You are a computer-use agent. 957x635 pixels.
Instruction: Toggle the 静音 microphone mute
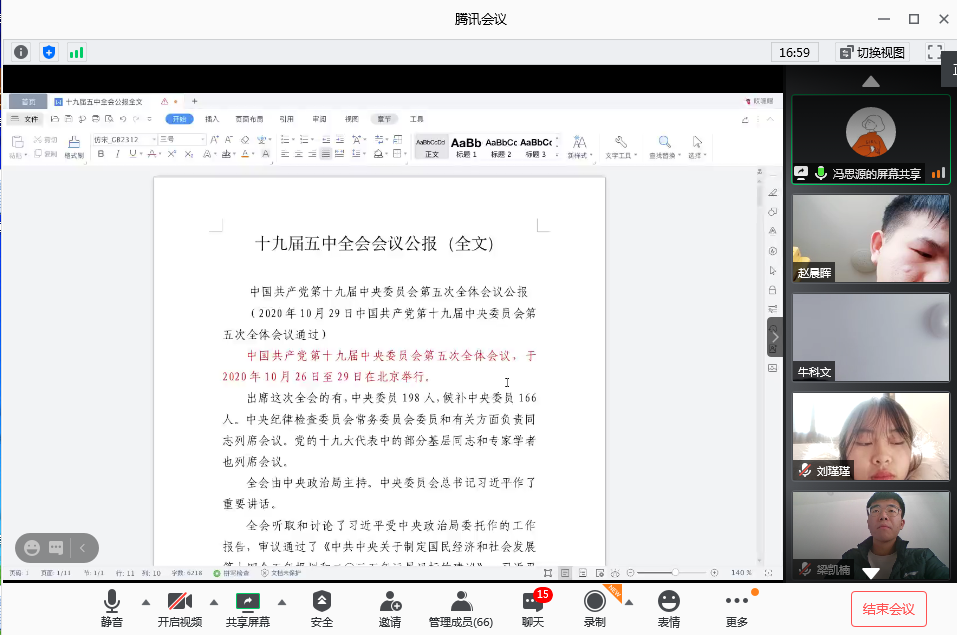(111, 608)
